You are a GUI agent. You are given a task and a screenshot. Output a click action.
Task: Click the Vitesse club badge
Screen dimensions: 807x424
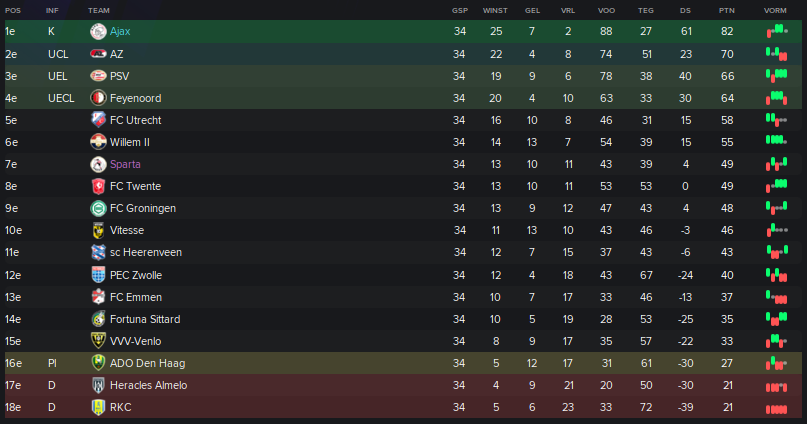coord(98,230)
